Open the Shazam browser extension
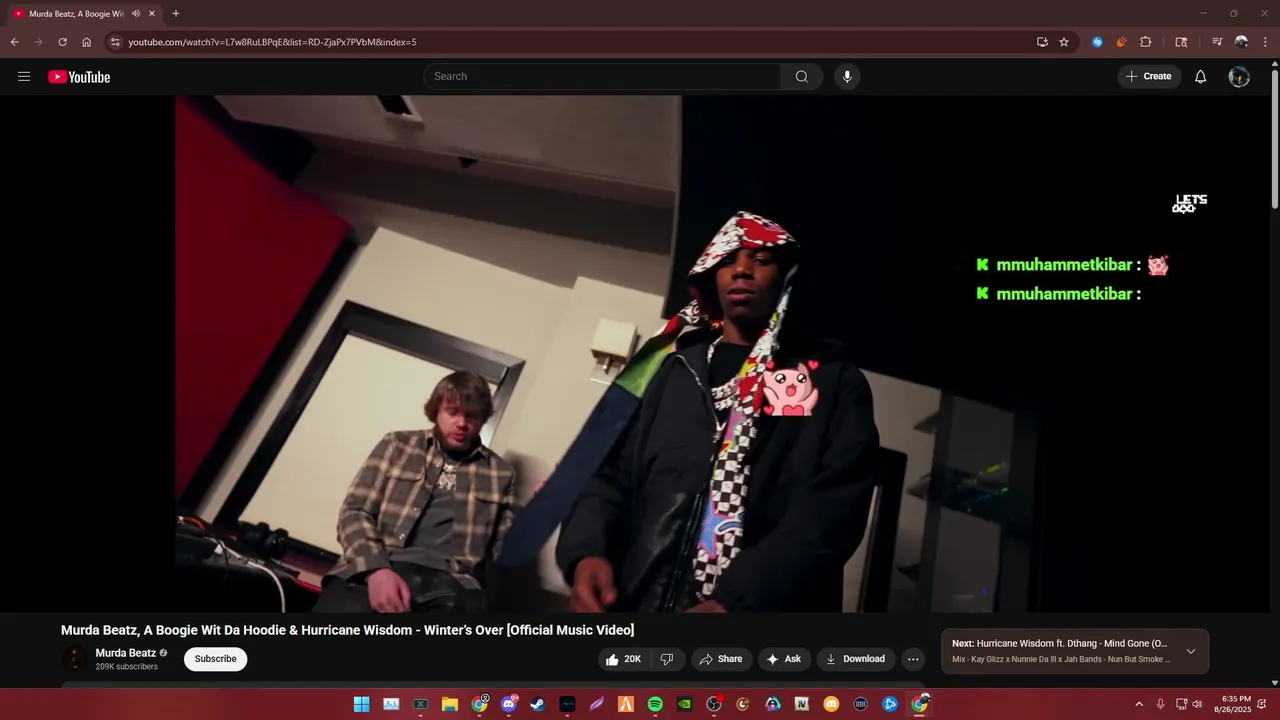 click(1097, 42)
